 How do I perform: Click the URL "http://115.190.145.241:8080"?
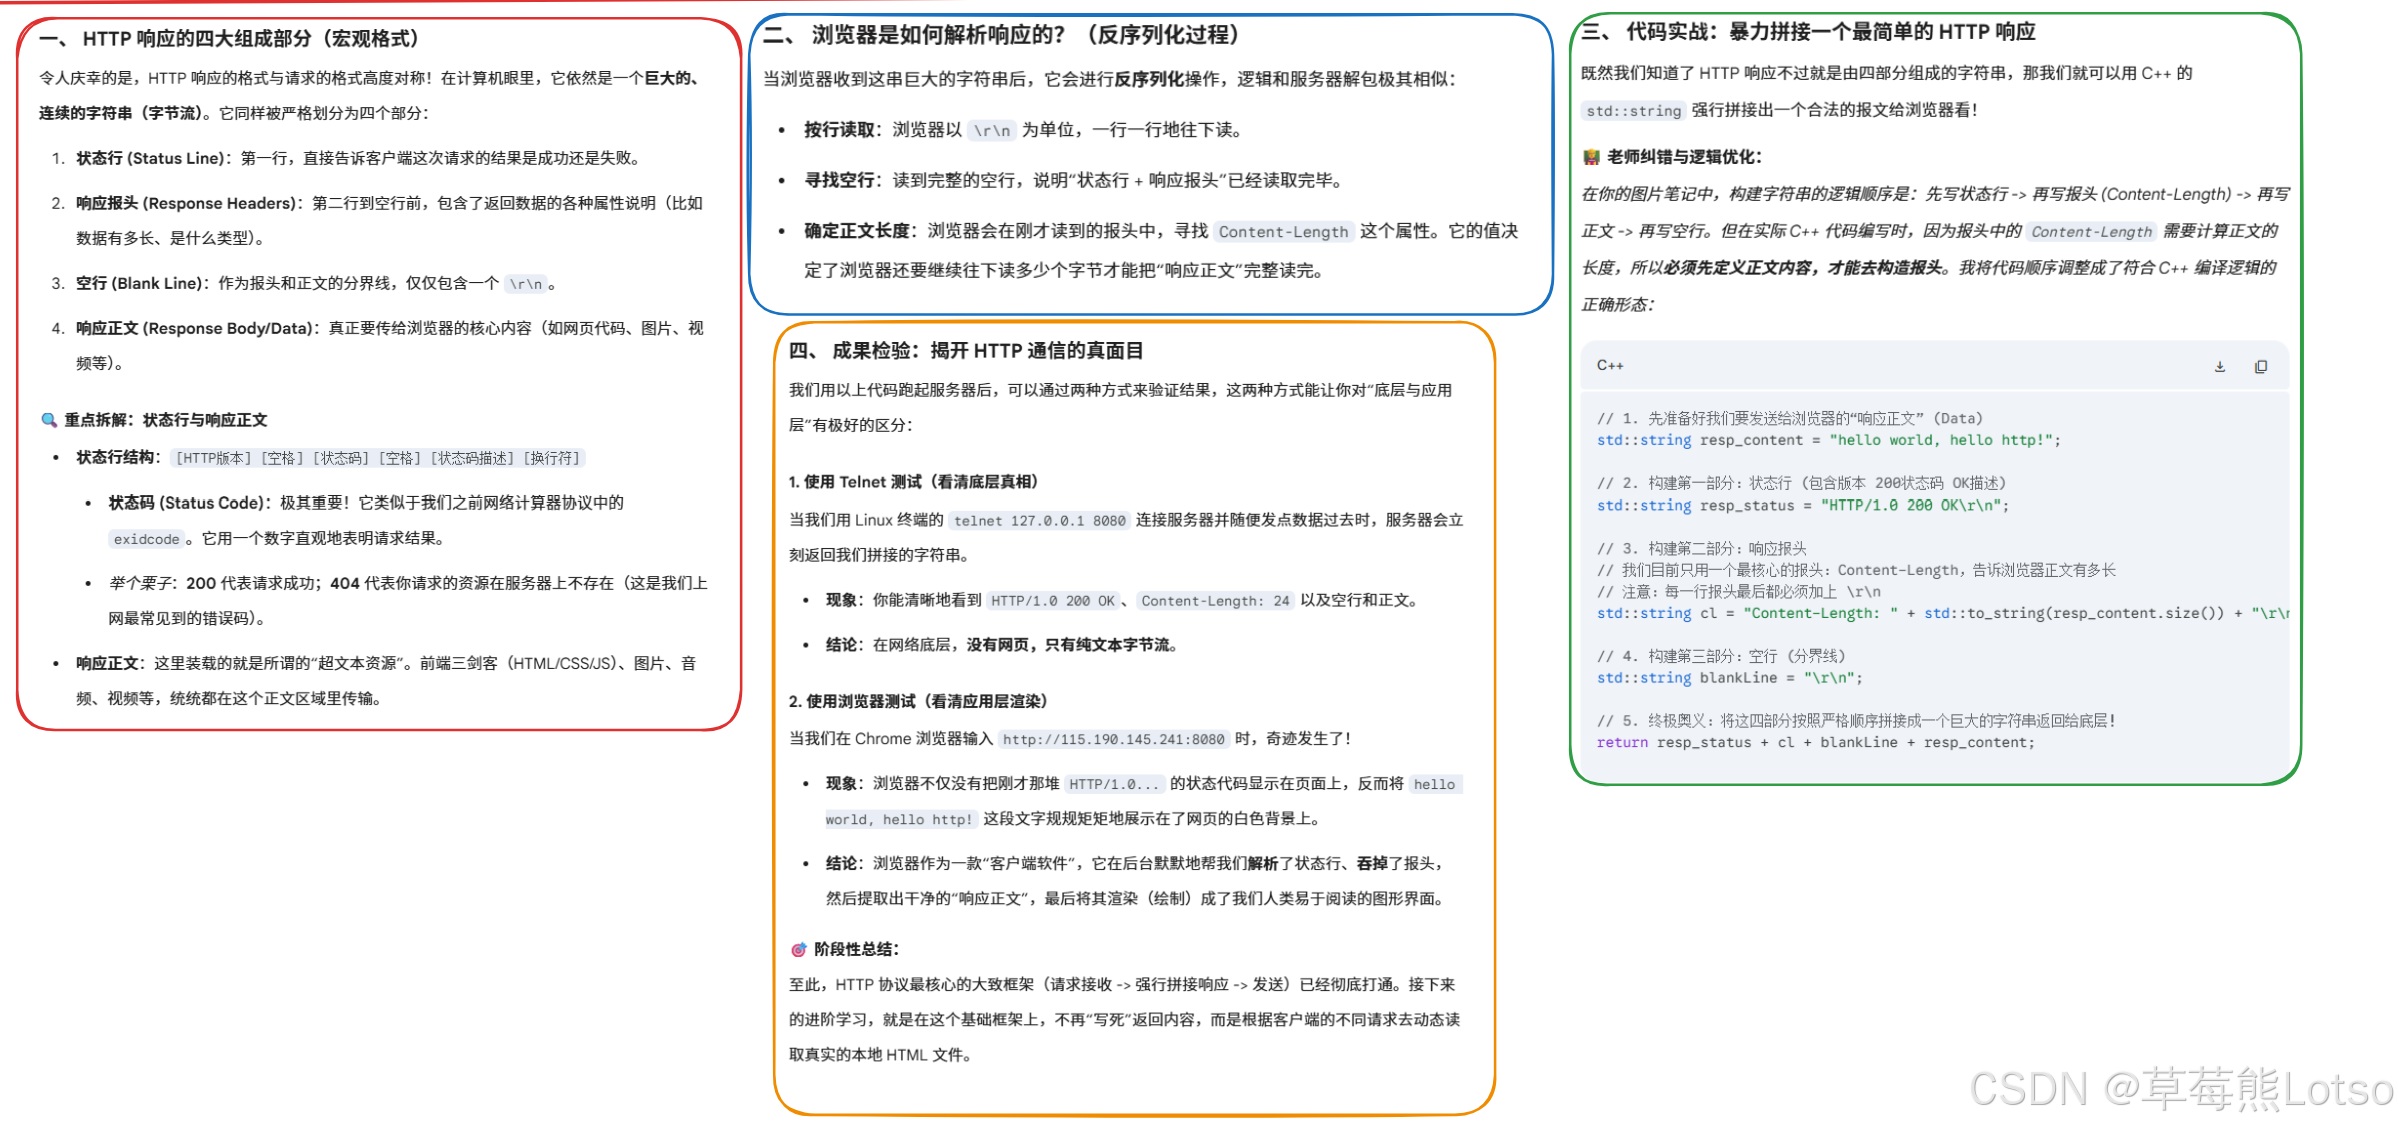1113,739
